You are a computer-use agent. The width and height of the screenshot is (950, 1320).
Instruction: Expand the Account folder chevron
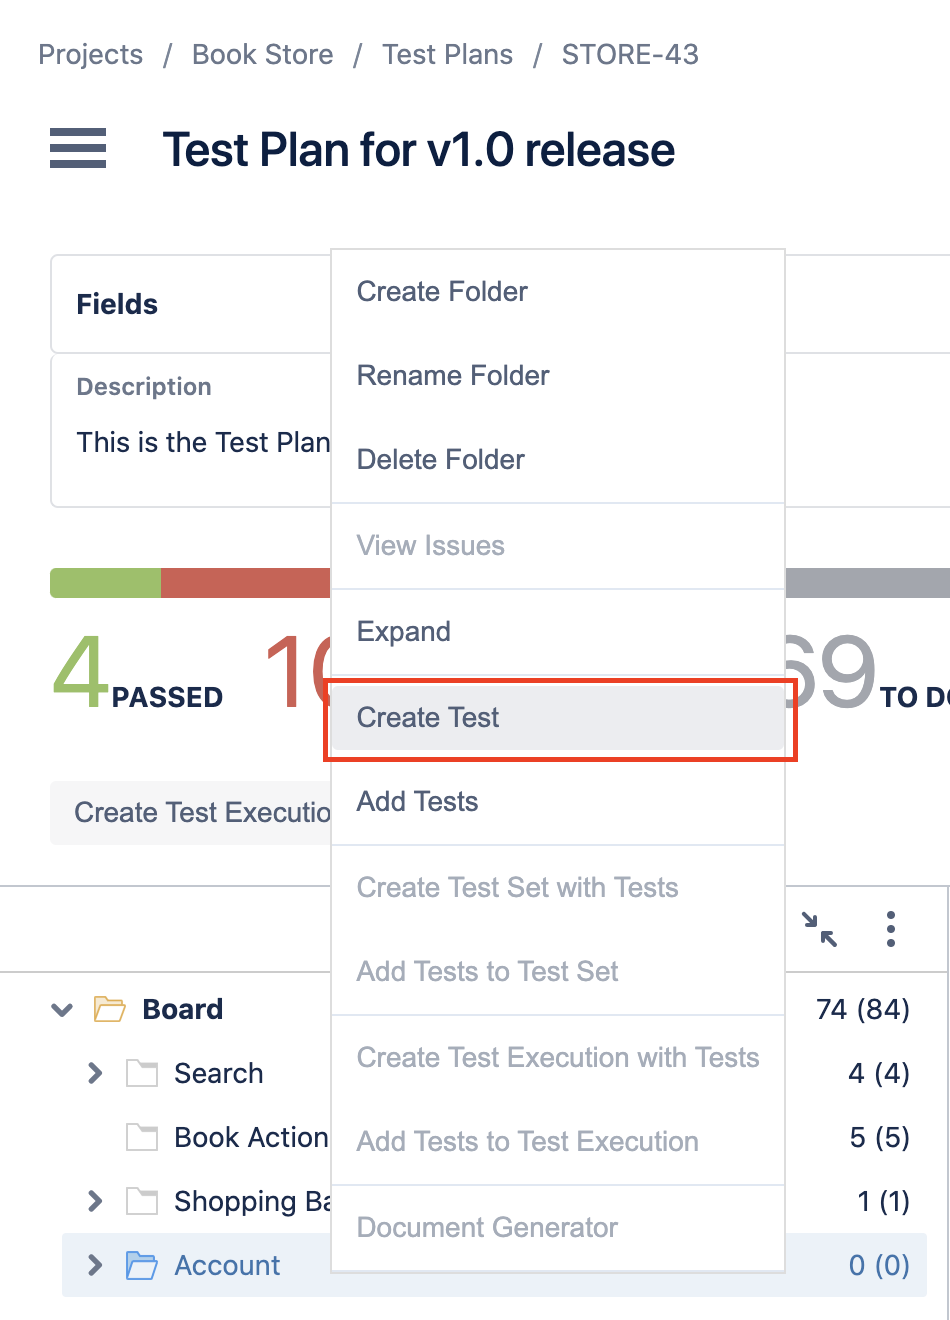coord(95,1265)
